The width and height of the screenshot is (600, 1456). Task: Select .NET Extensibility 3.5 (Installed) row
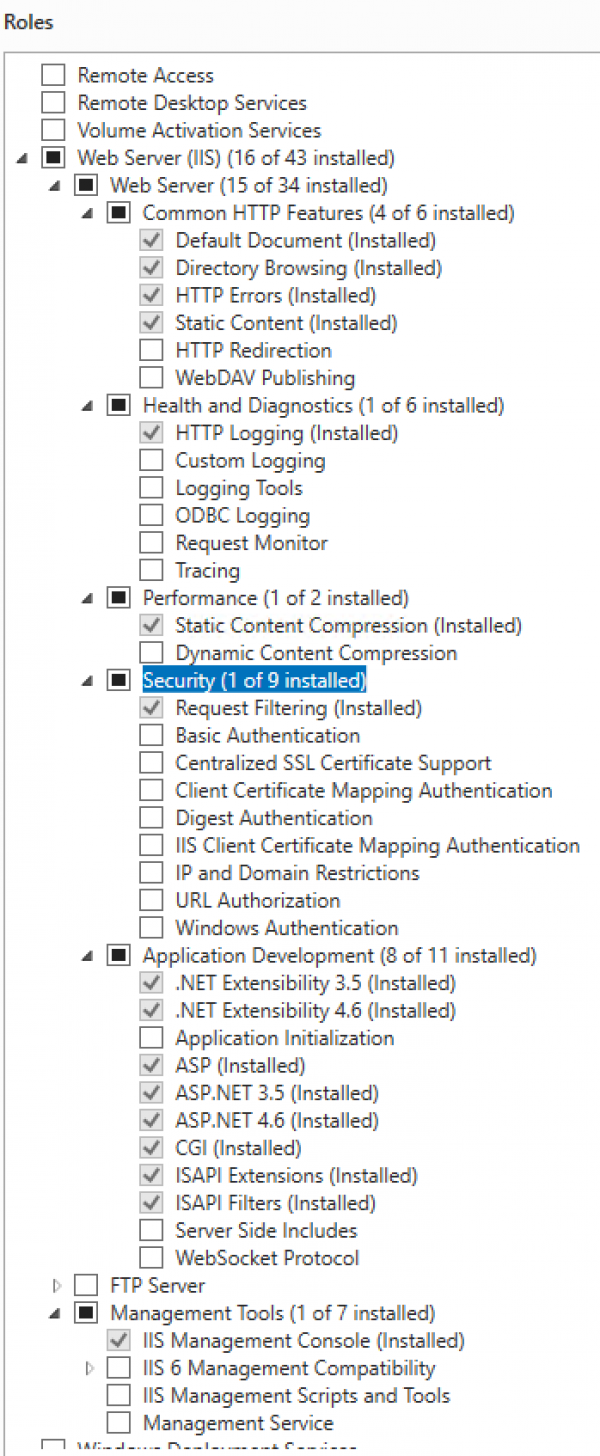pyautogui.click(x=315, y=983)
